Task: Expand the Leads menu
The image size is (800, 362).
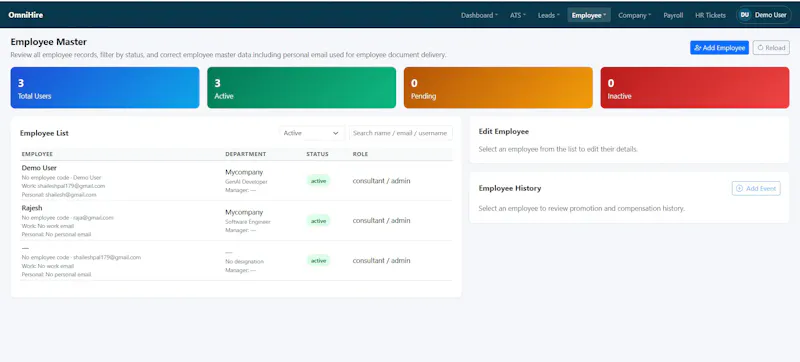Action: (548, 15)
